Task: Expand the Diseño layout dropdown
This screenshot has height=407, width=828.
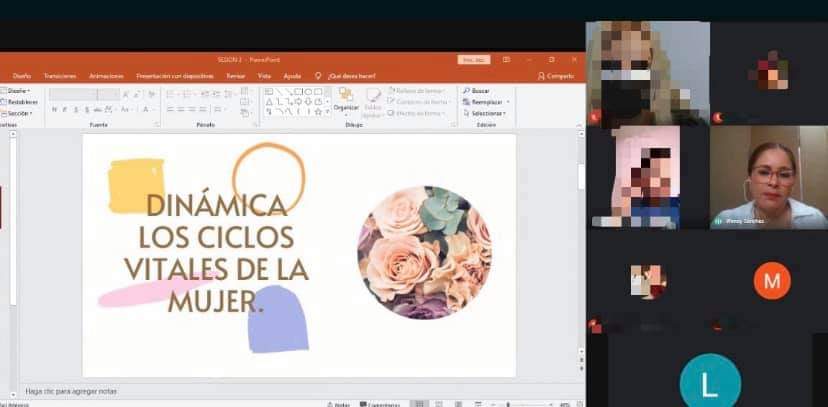Action: pyautogui.click(x=19, y=90)
